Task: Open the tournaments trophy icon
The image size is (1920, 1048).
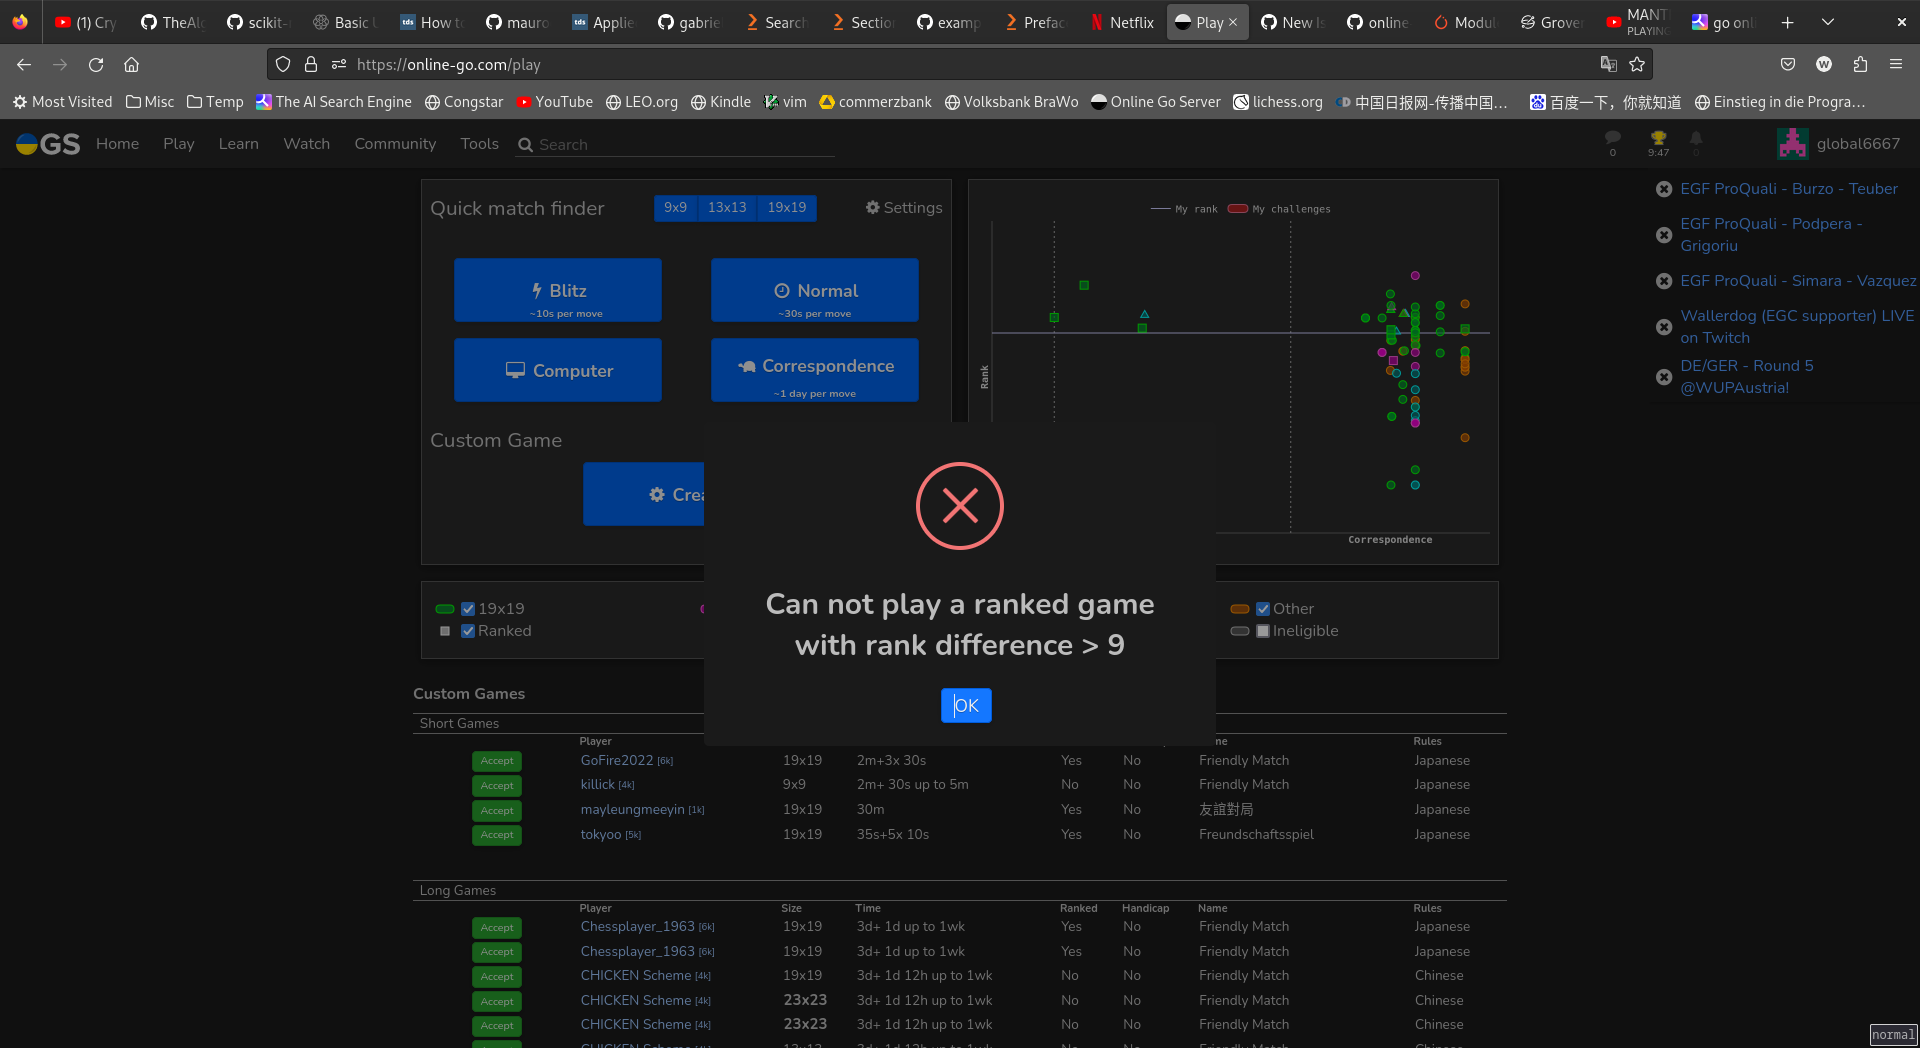Action: click(1658, 139)
